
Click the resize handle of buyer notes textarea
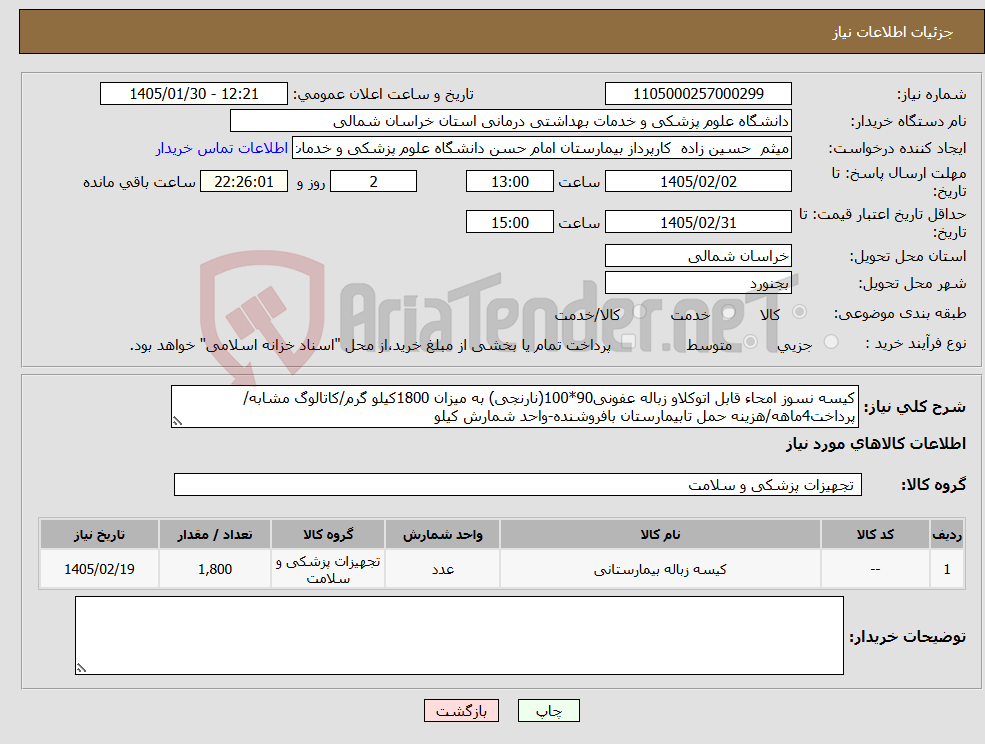tap(81, 669)
